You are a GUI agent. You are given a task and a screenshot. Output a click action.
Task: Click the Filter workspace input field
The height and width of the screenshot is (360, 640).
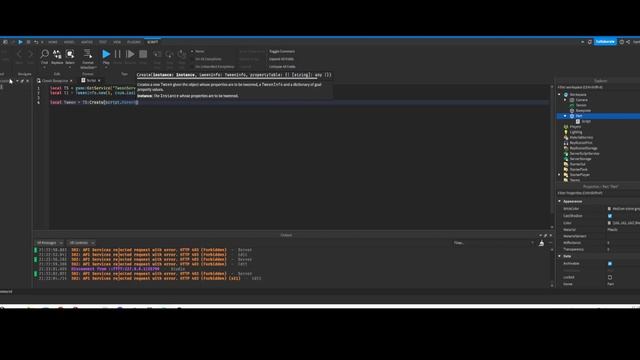[598, 87]
